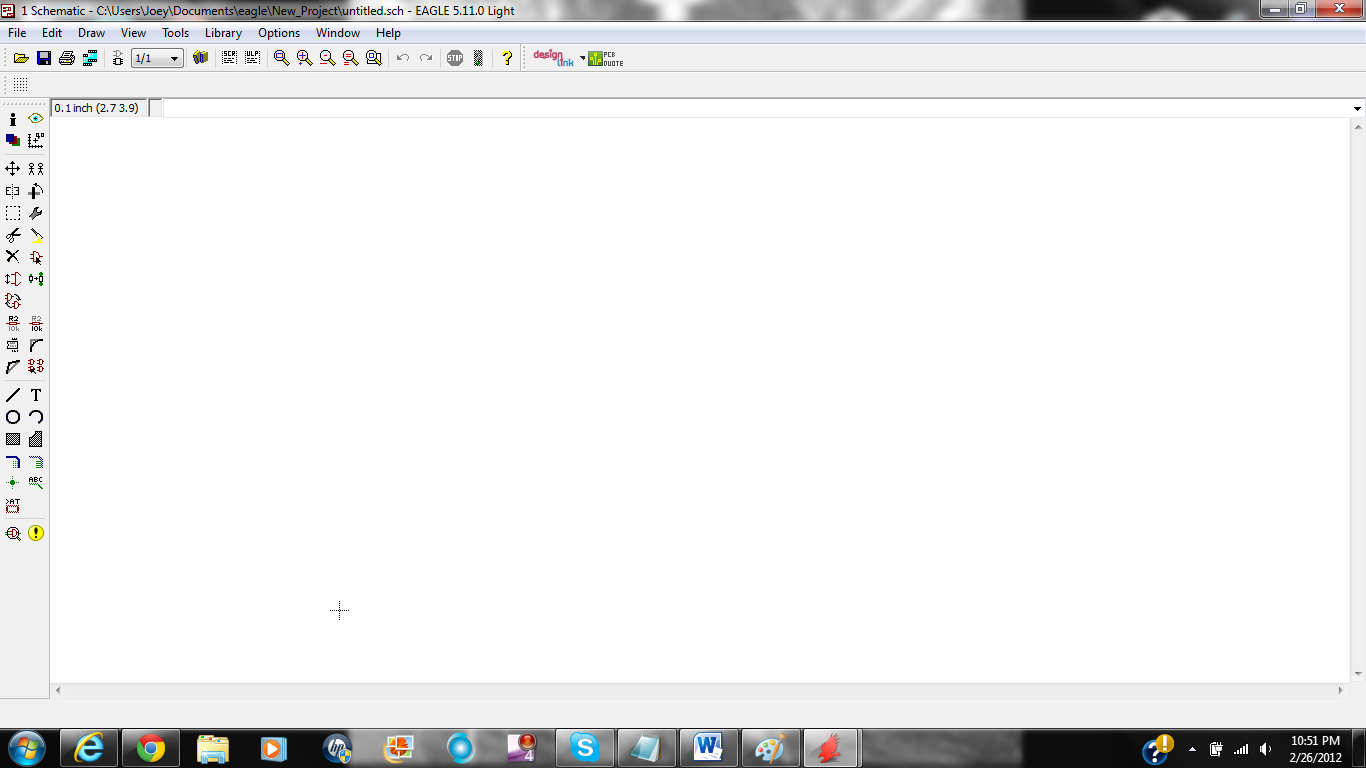Click into the command line input field

[x=756, y=108]
